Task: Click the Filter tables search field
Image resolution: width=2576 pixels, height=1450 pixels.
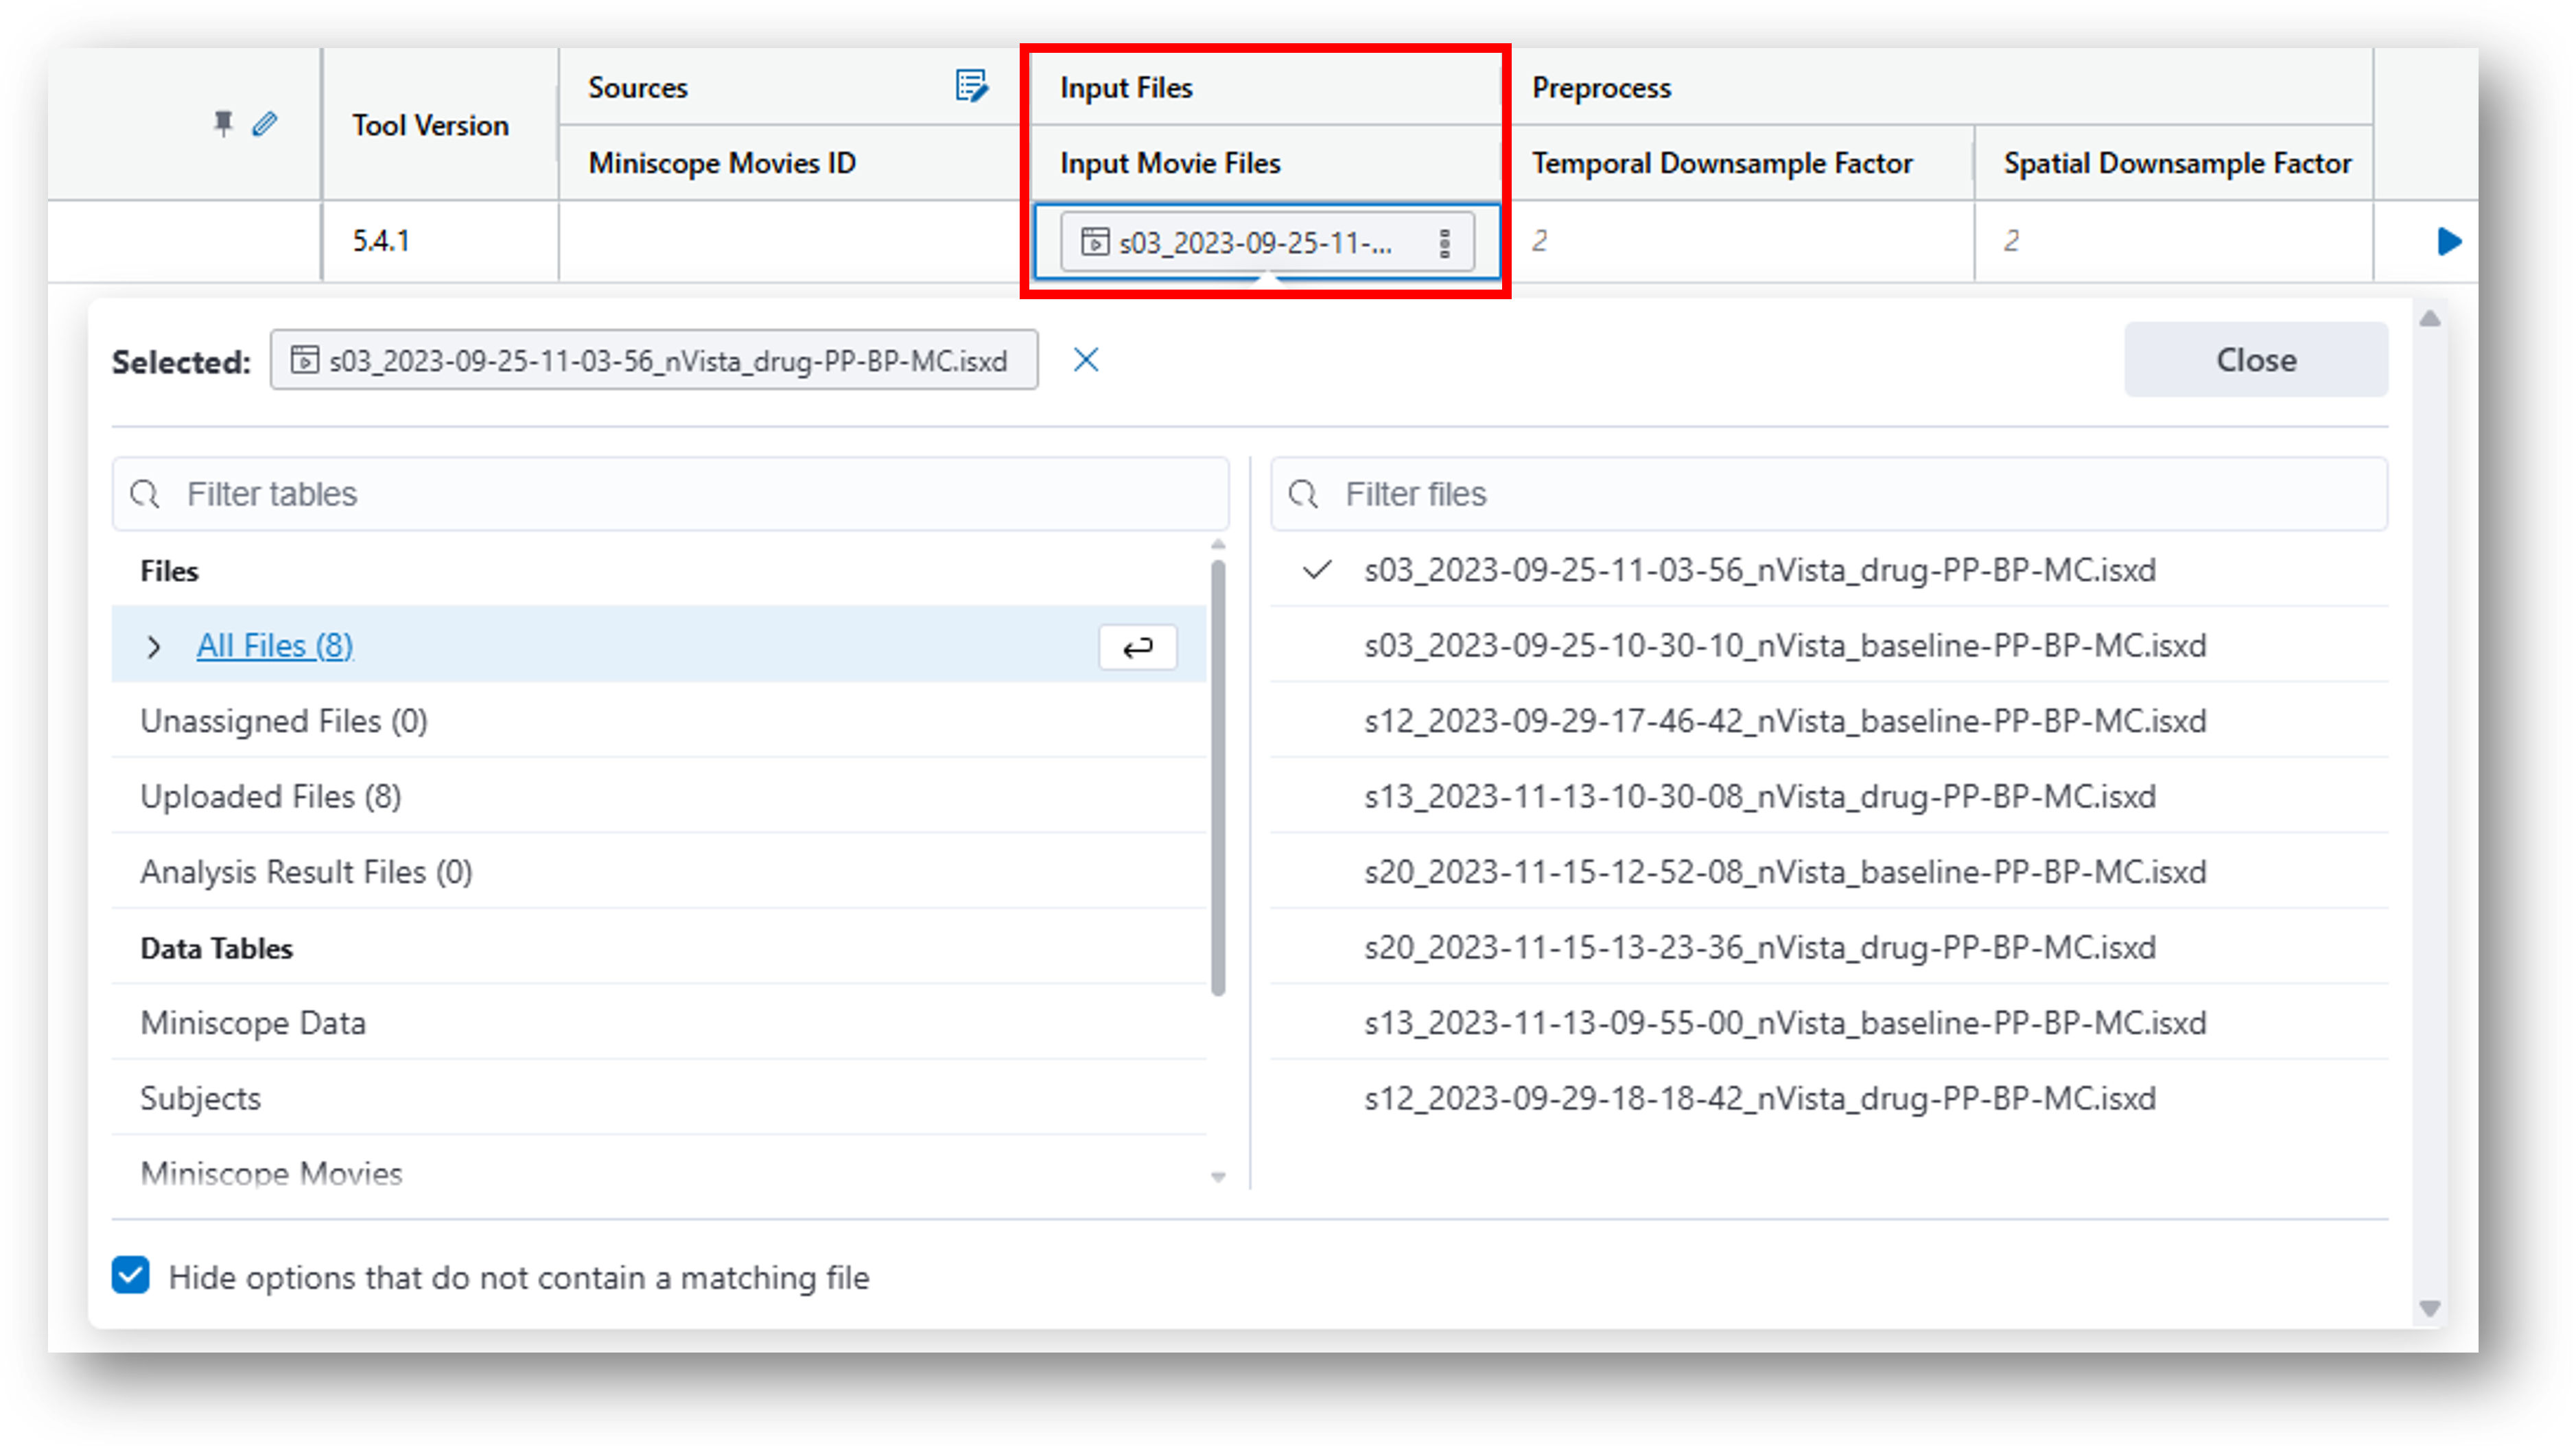Action: coord(670,494)
